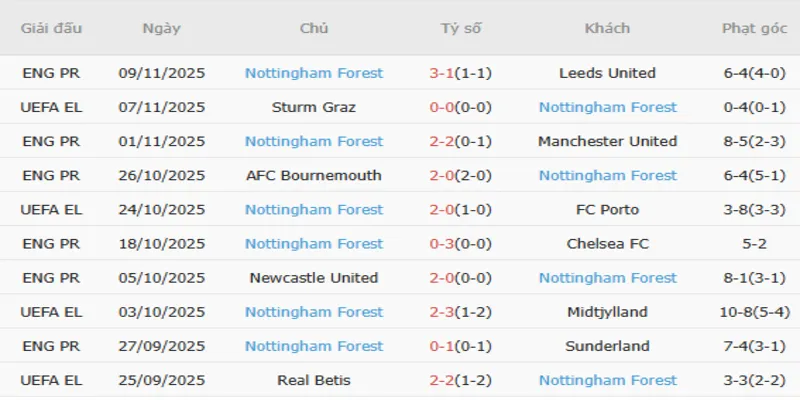Click on Chelsea FC

click(x=607, y=244)
